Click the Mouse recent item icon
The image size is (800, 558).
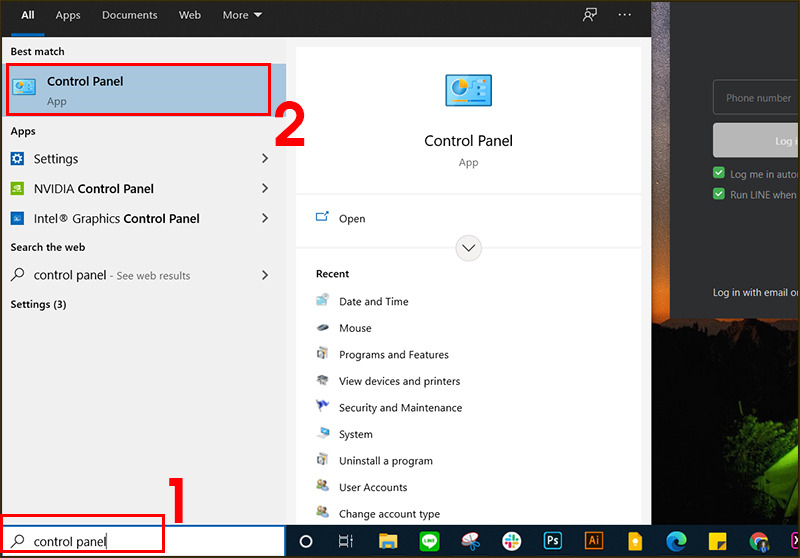point(322,327)
